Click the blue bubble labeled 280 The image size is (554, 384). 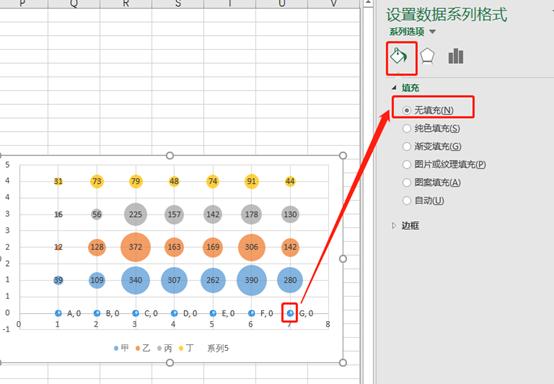[x=290, y=280]
